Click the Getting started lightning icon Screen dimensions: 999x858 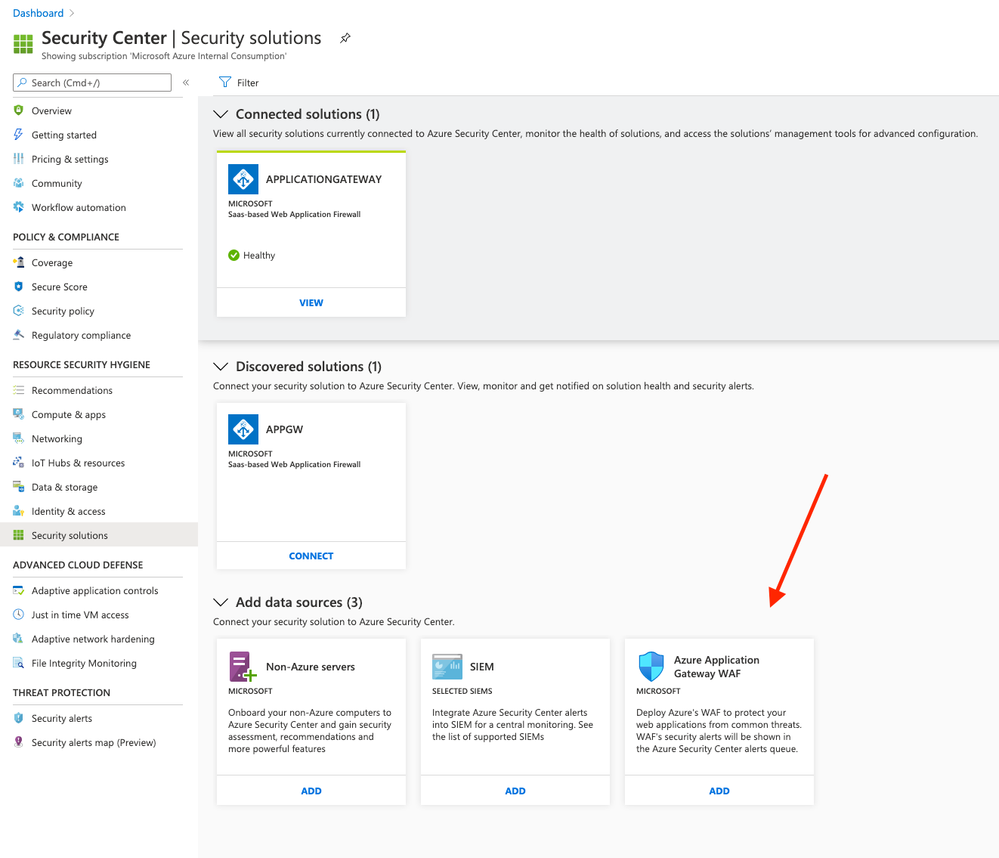click(x=18, y=134)
